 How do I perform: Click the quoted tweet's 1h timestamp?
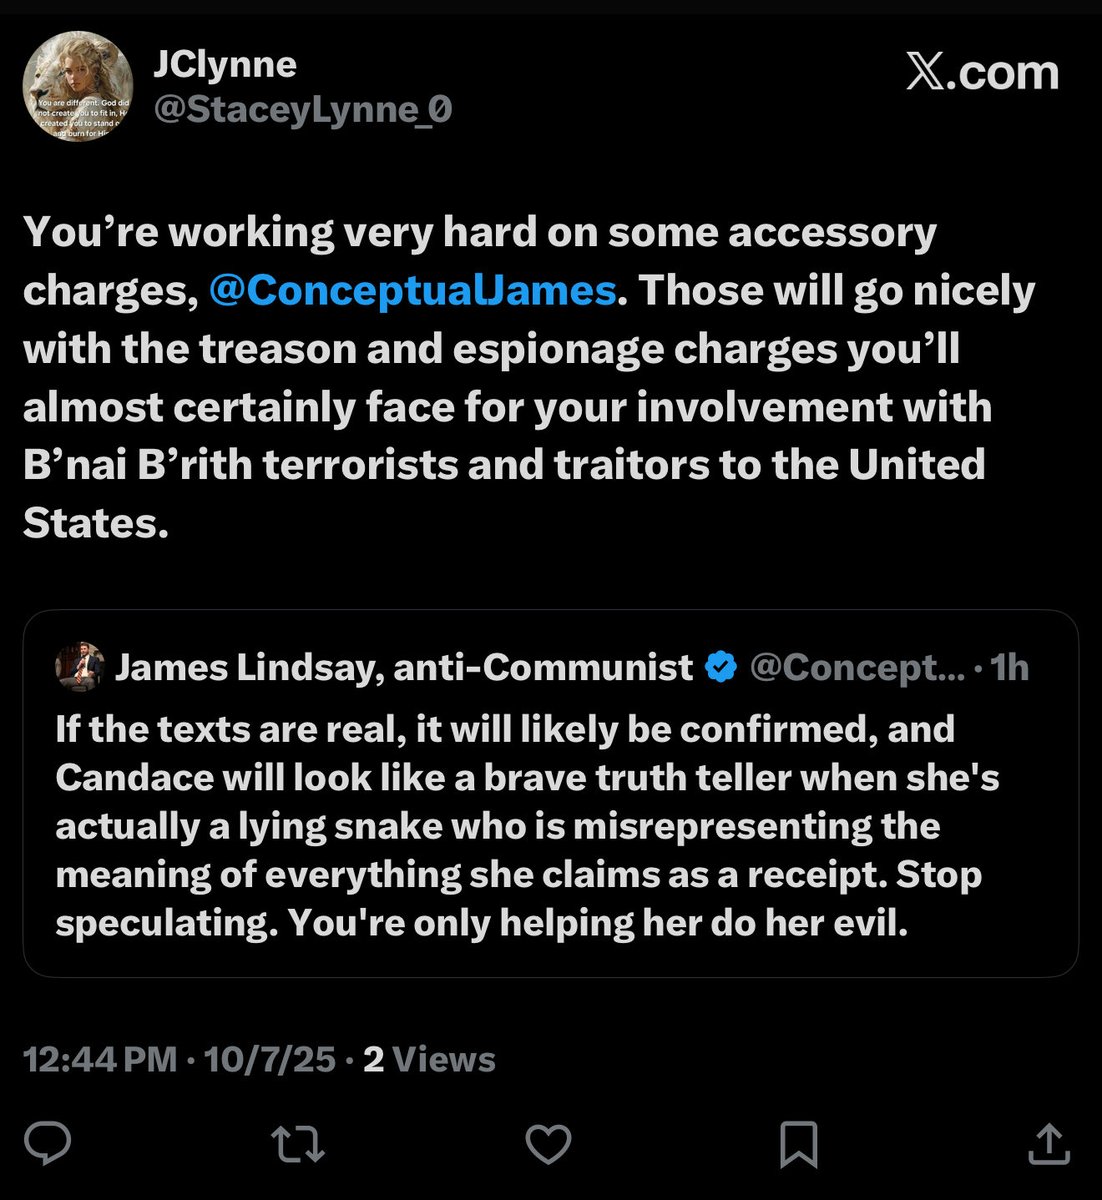click(1009, 667)
